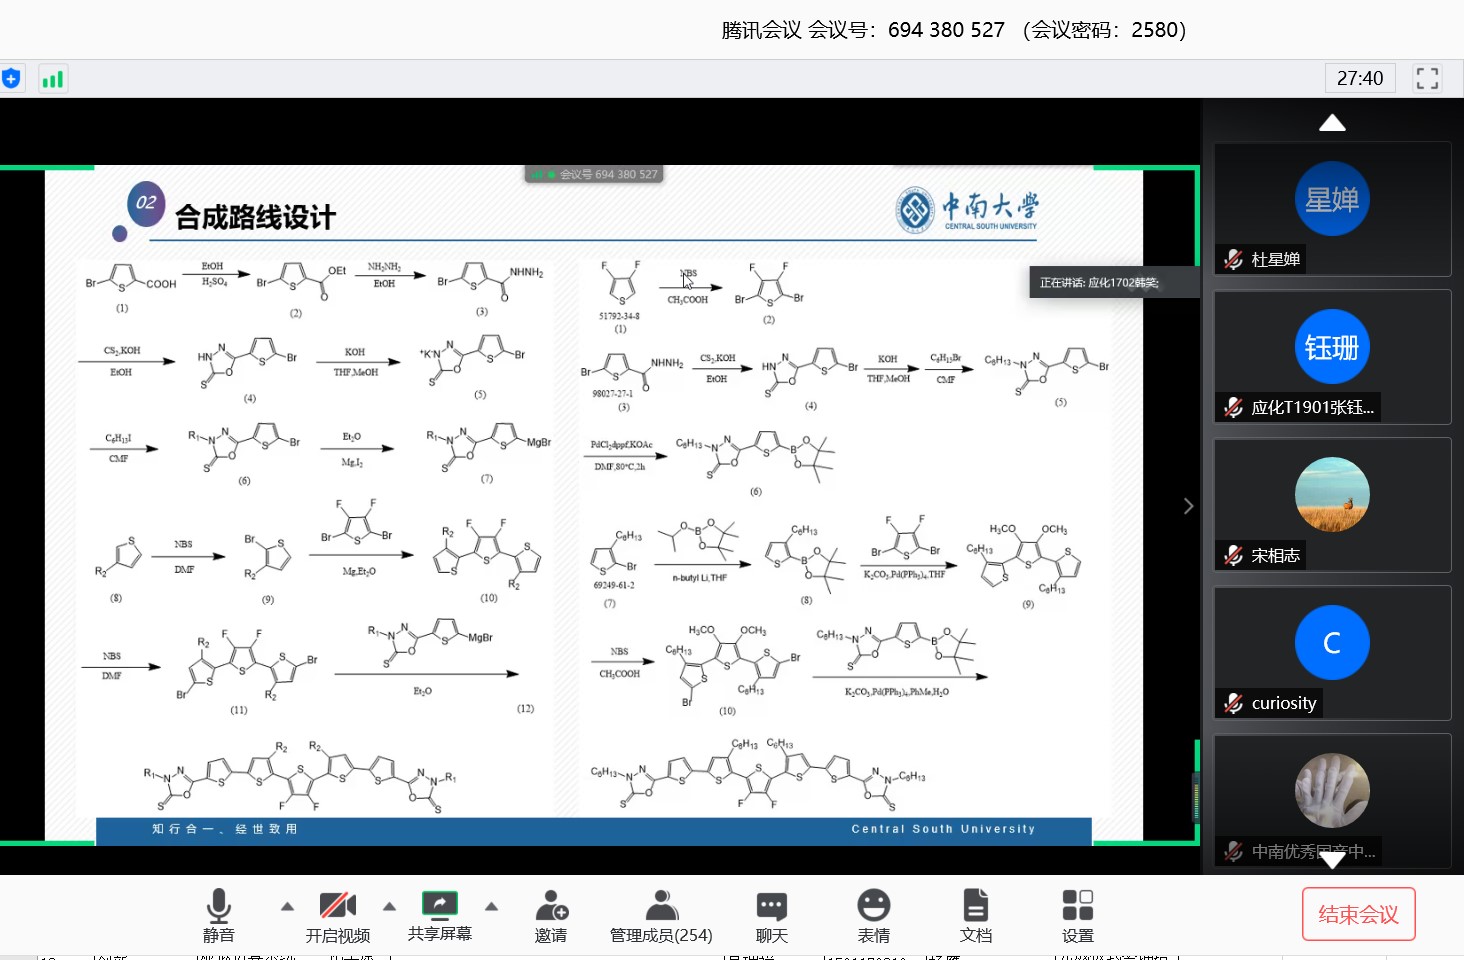The image size is (1464, 960).
Task: Open 管理成员(254) member list
Action: click(661, 906)
